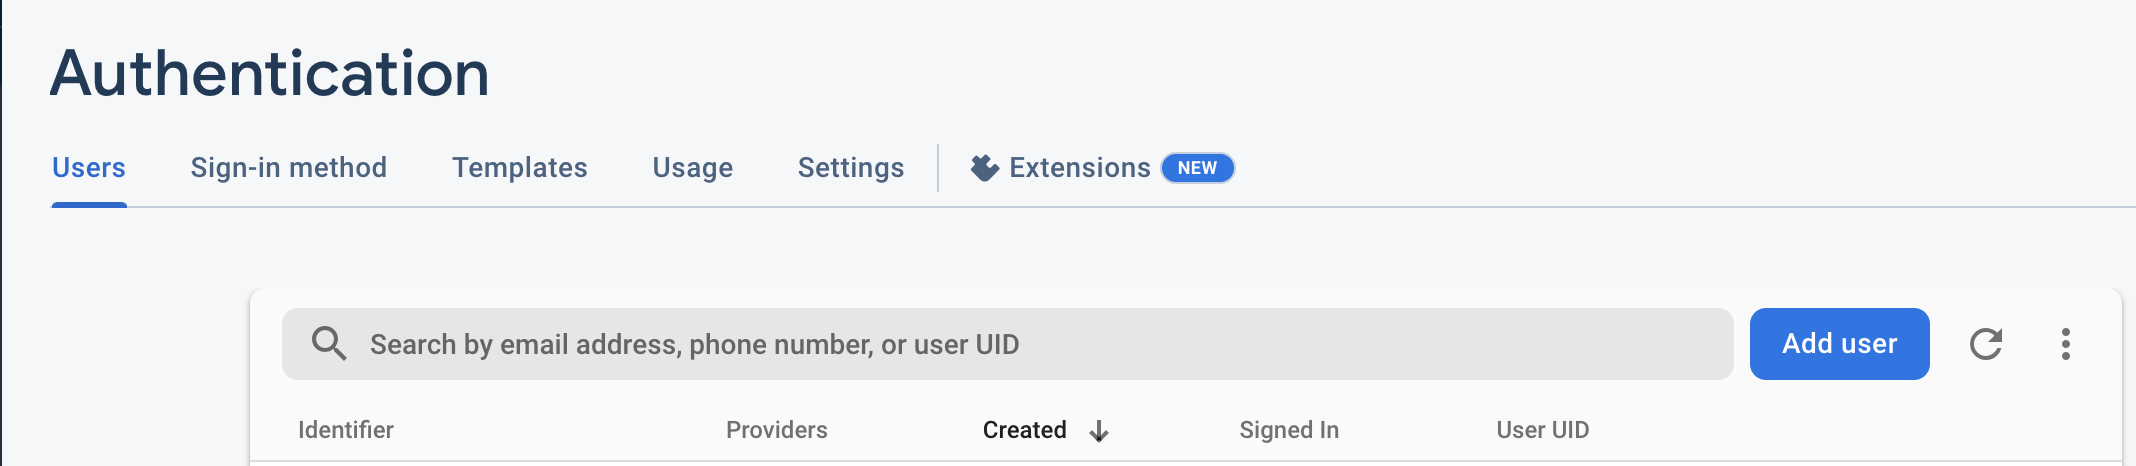Screen dimensions: 2136x466
Task: View the Usage tab
Action: click(693, 168)
